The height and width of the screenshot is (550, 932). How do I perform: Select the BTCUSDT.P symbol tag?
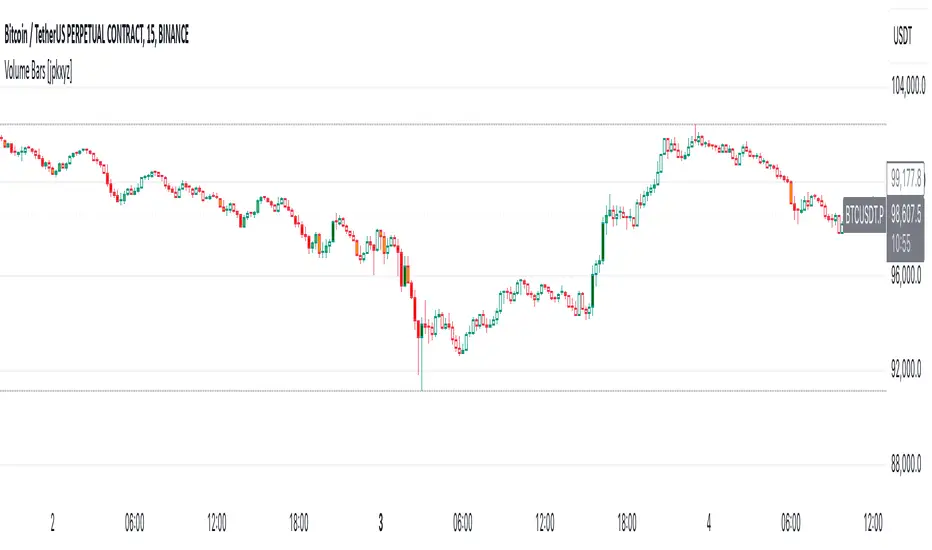click(x=863, y=213)
